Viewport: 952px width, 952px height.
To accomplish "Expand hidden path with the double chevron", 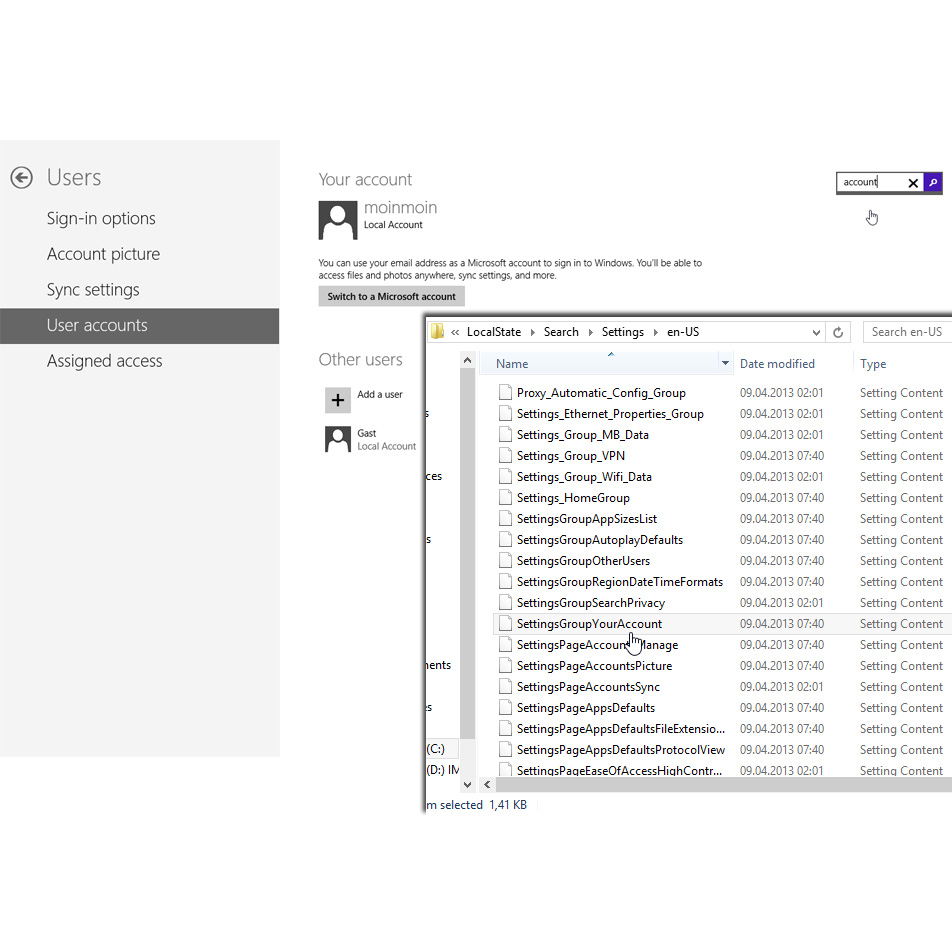I will [455, 332].
